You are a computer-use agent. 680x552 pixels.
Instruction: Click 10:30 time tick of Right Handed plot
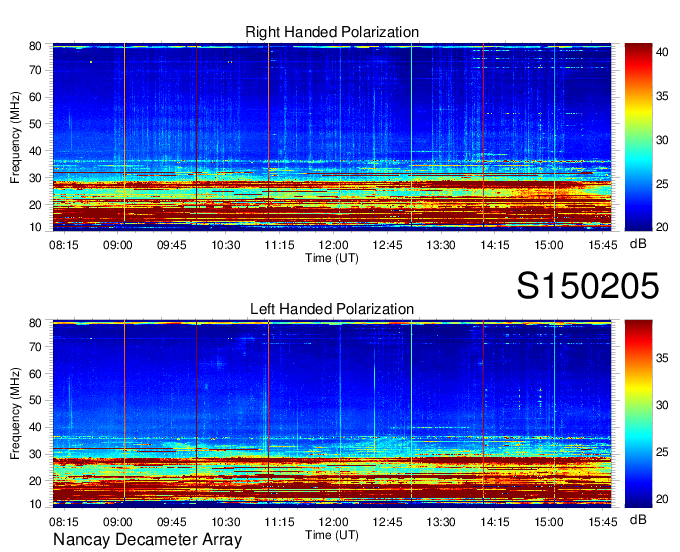pos(226,245)
